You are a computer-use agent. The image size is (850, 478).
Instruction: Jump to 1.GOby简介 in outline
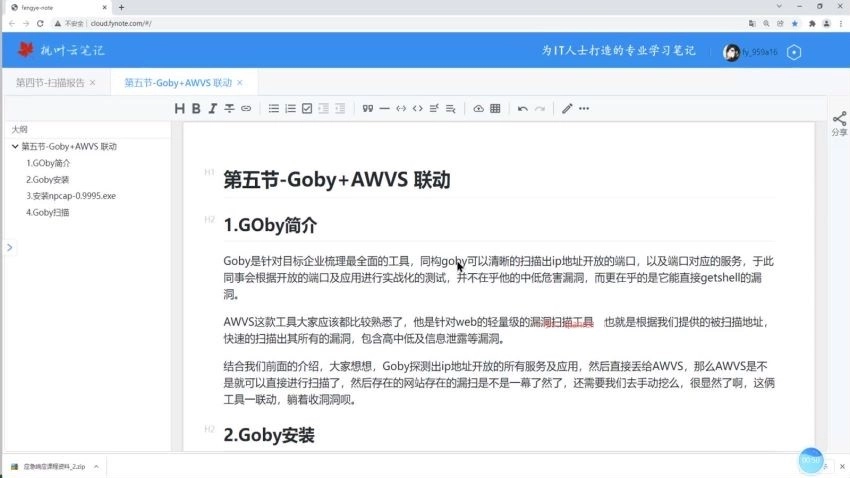point(48,163)
